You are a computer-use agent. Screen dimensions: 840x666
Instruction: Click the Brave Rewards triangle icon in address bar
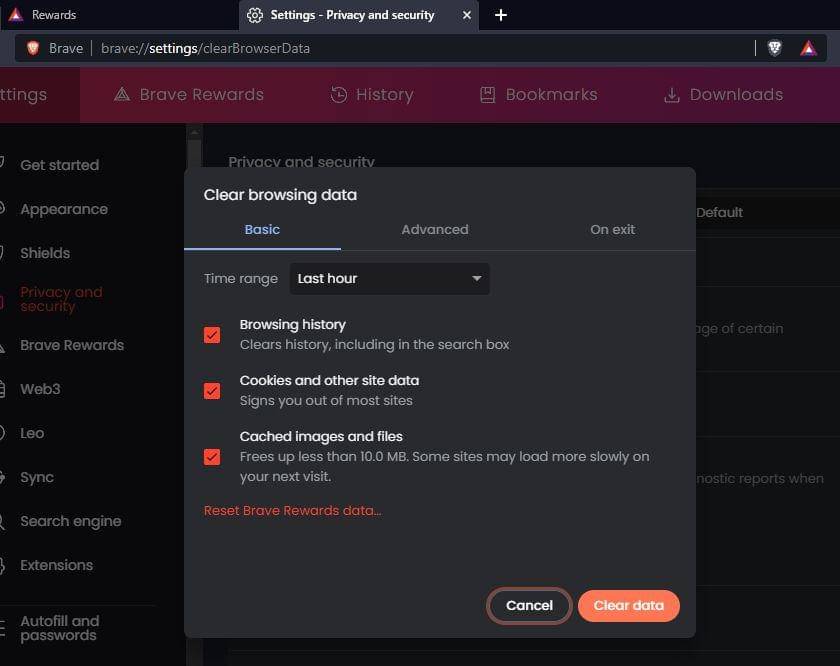pyautogui.click(x=808, y=48)
